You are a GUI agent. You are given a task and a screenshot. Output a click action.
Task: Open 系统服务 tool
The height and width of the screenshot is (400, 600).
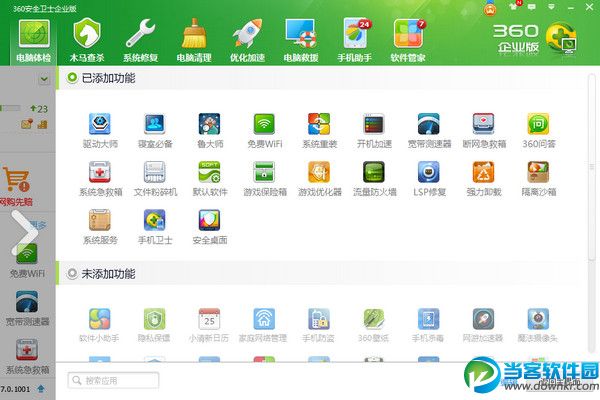pyautogui.click(x=100, y=227)
